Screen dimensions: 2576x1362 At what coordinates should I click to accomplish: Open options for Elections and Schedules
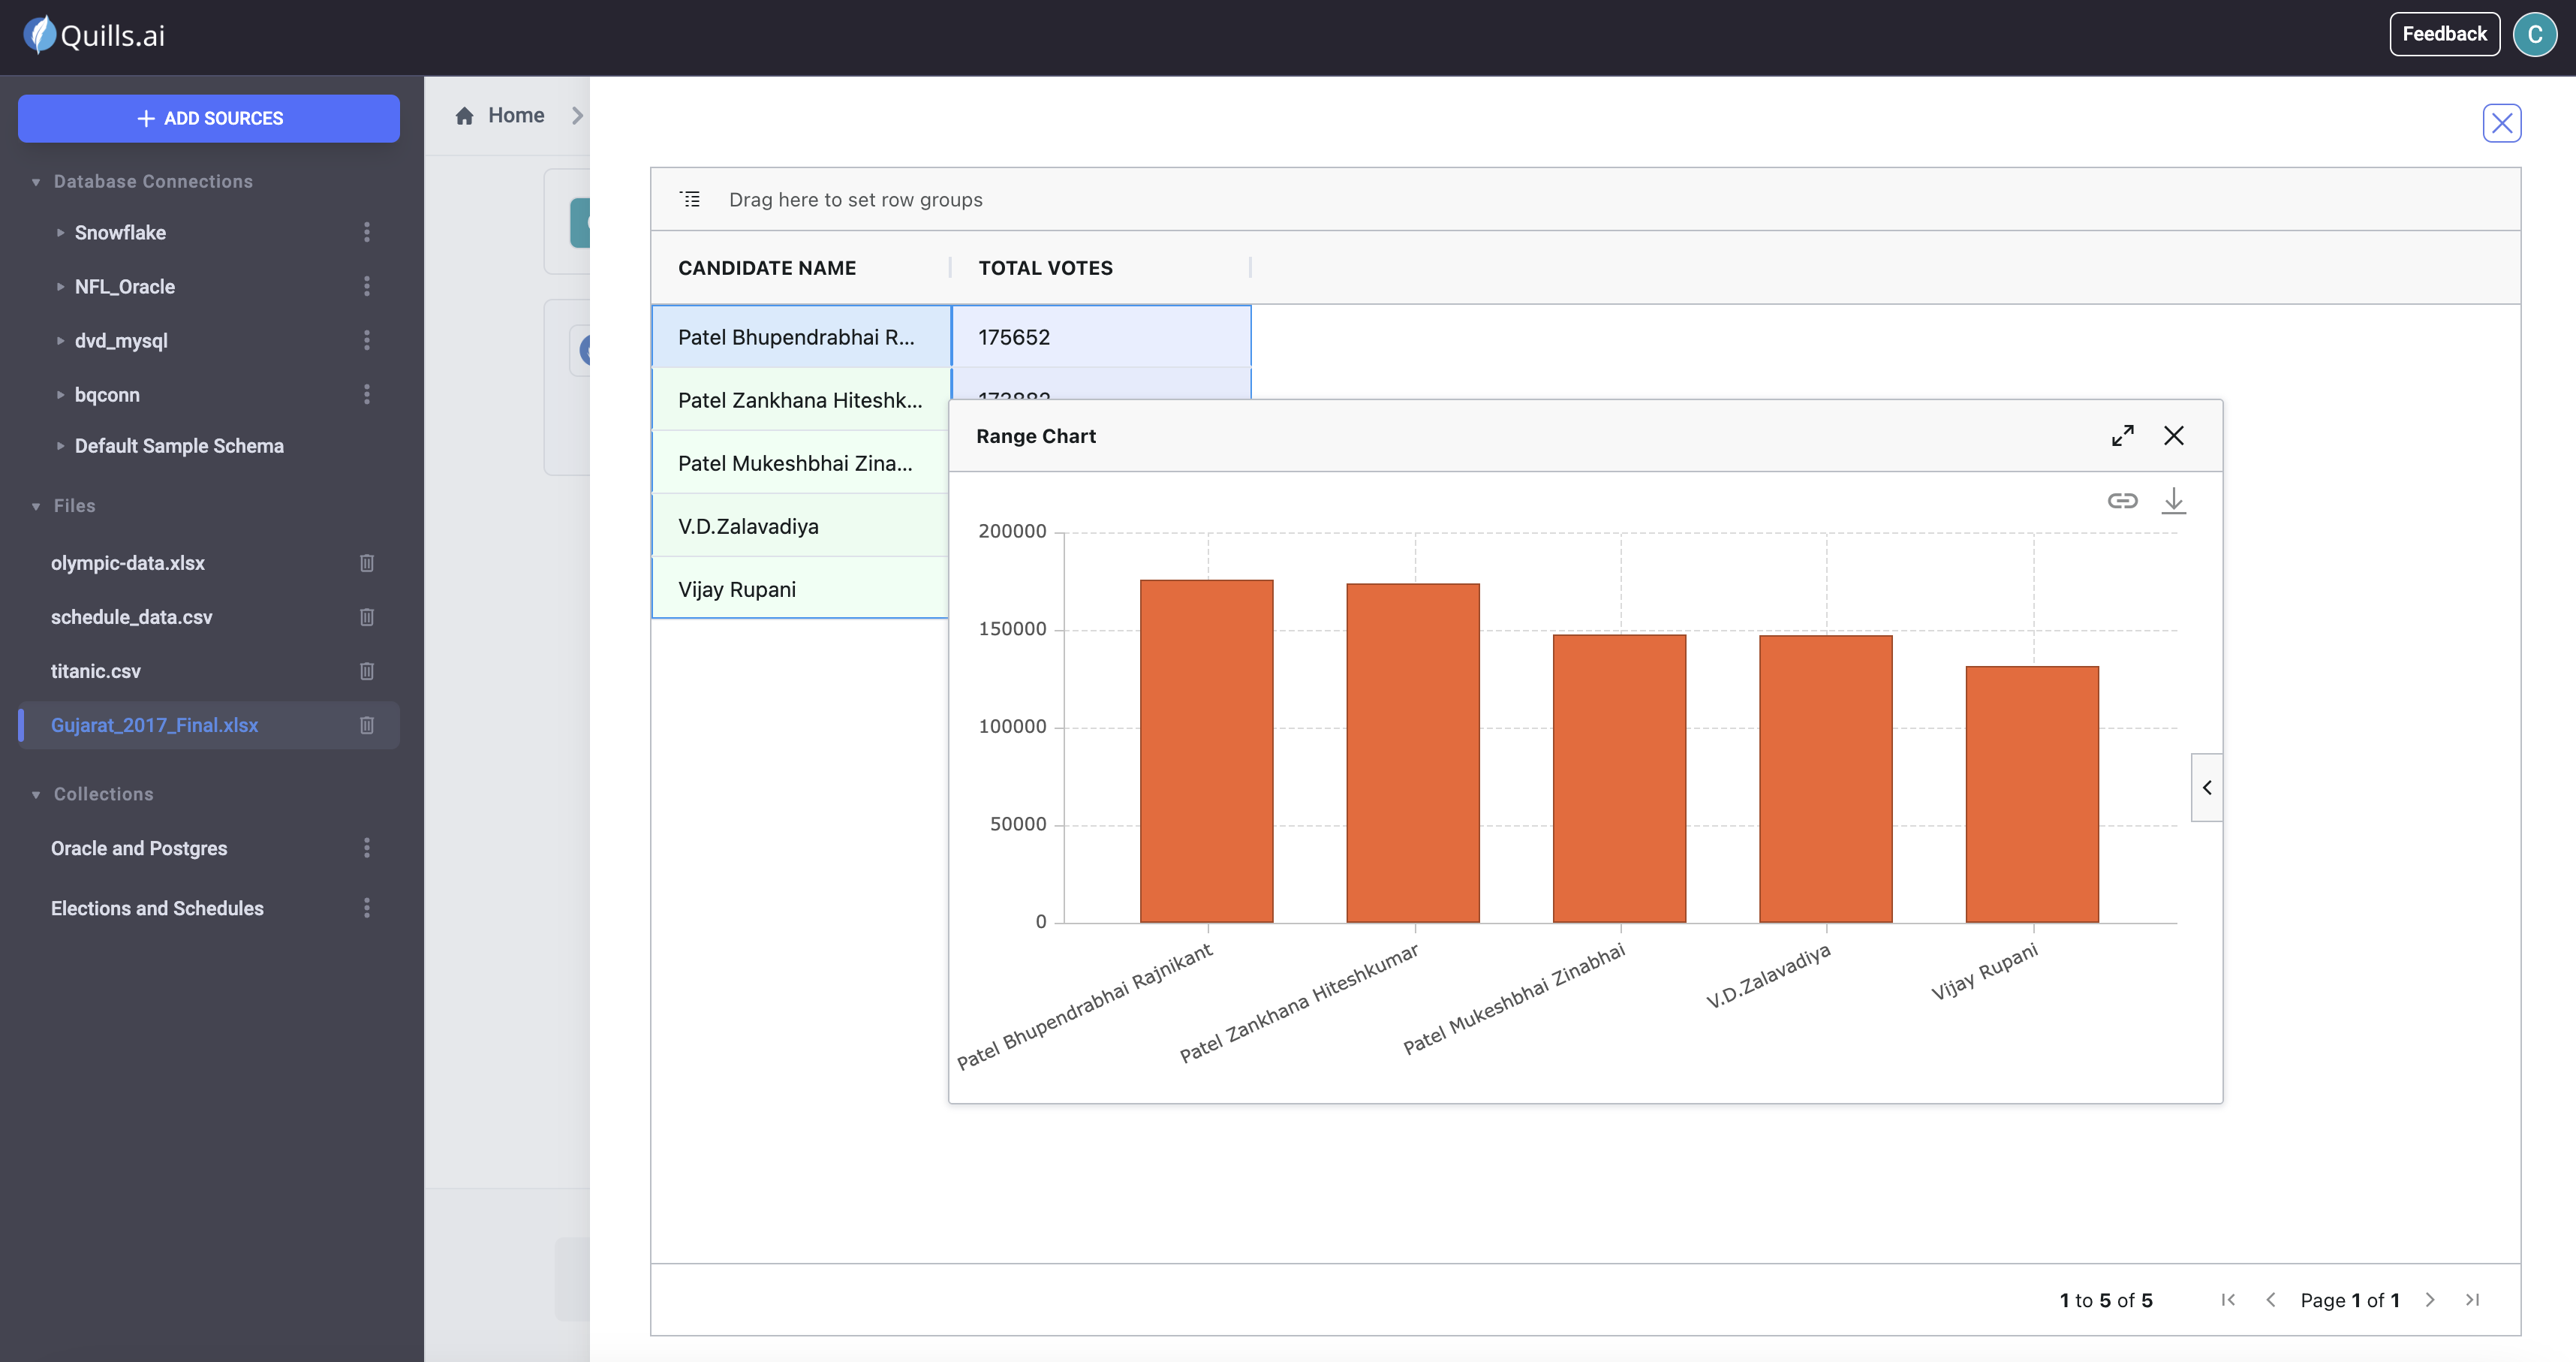click(x=366, y=908)
